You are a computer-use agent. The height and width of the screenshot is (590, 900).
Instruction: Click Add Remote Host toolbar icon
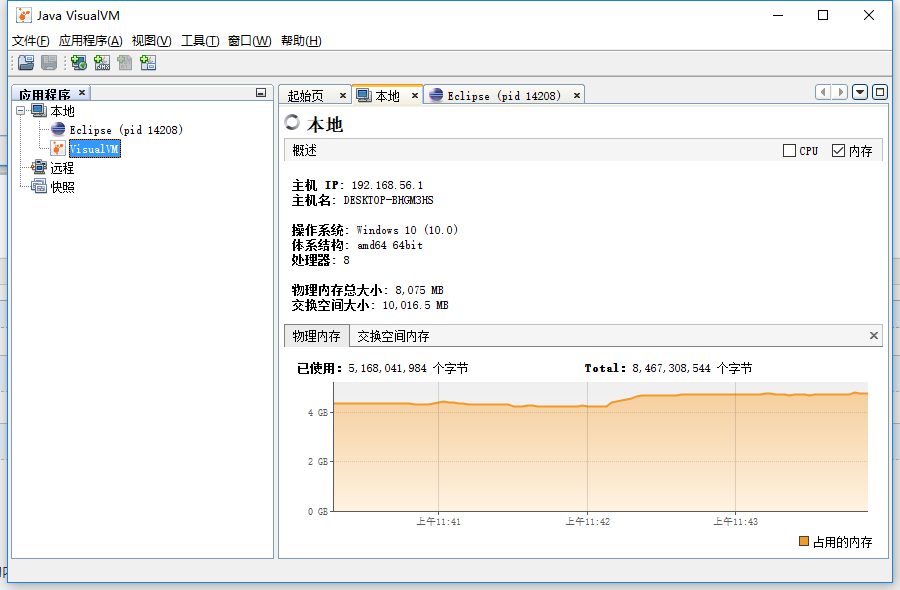click(x=79, y=63)
